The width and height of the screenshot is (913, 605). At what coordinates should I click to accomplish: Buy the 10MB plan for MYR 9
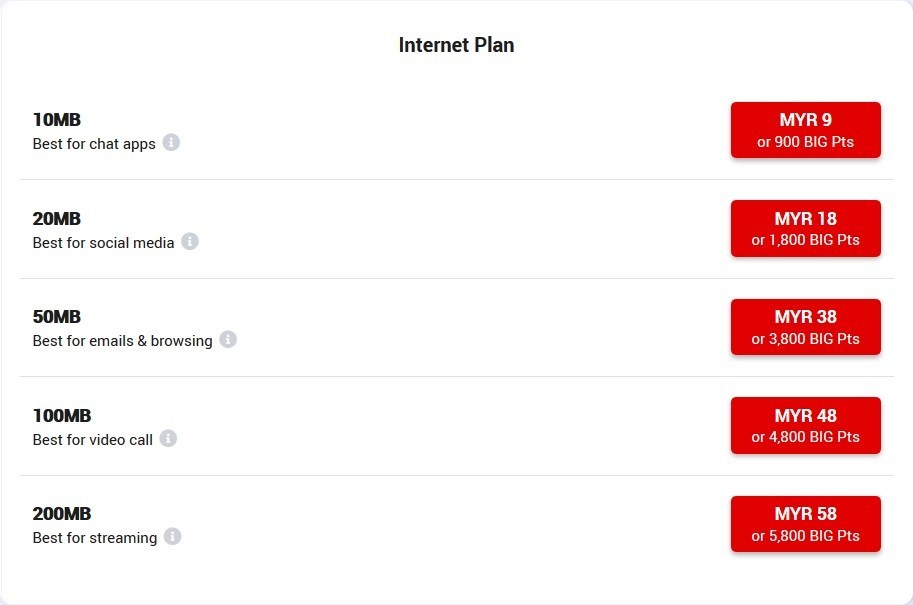tap(805, 130)
